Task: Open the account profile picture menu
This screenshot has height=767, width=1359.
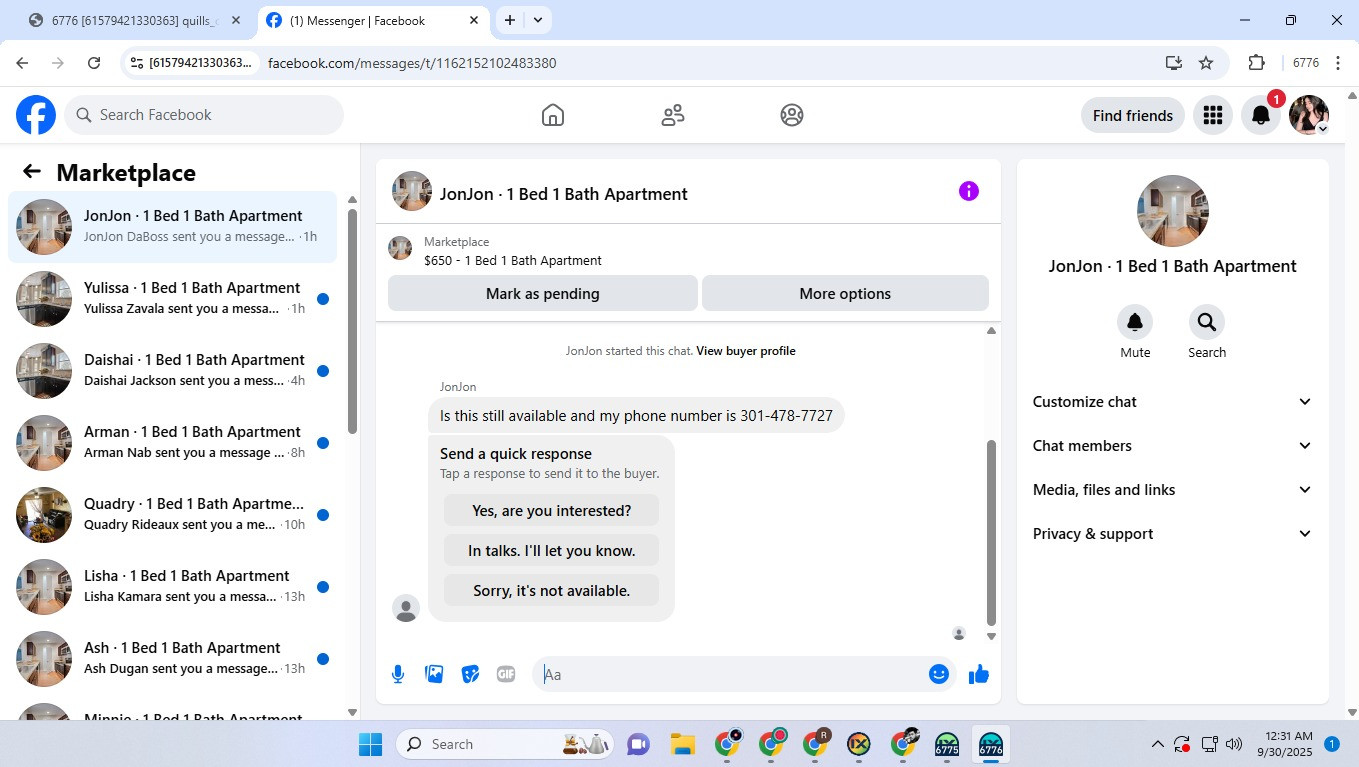Action: coord(1309,115)
